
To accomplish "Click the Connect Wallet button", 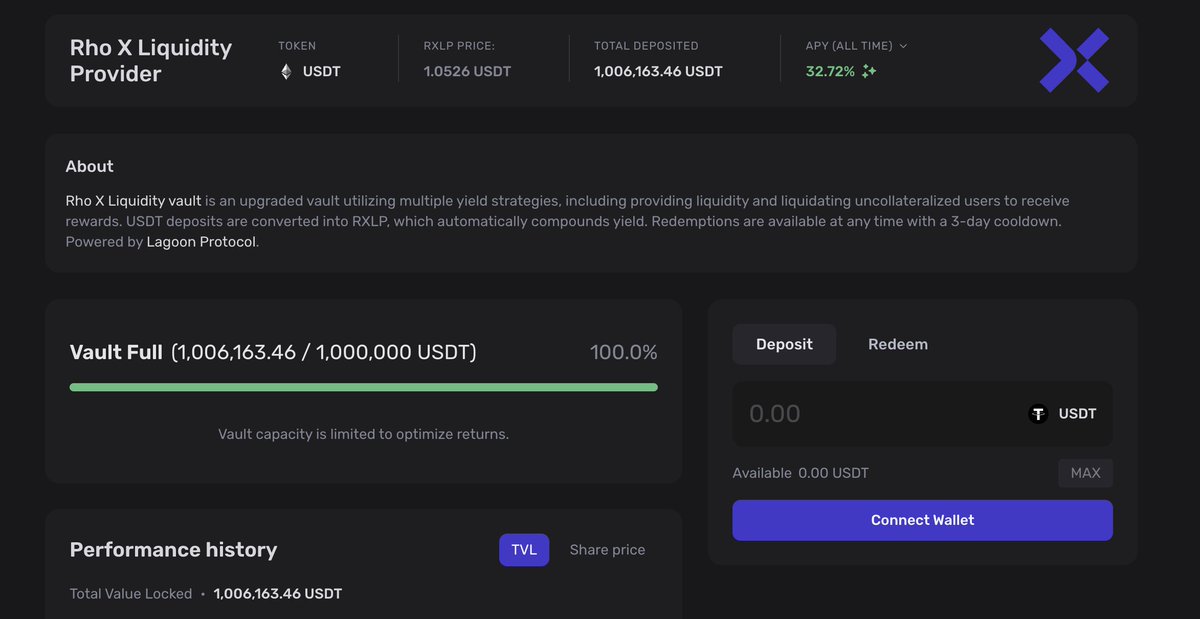I will tap(922, 520).
